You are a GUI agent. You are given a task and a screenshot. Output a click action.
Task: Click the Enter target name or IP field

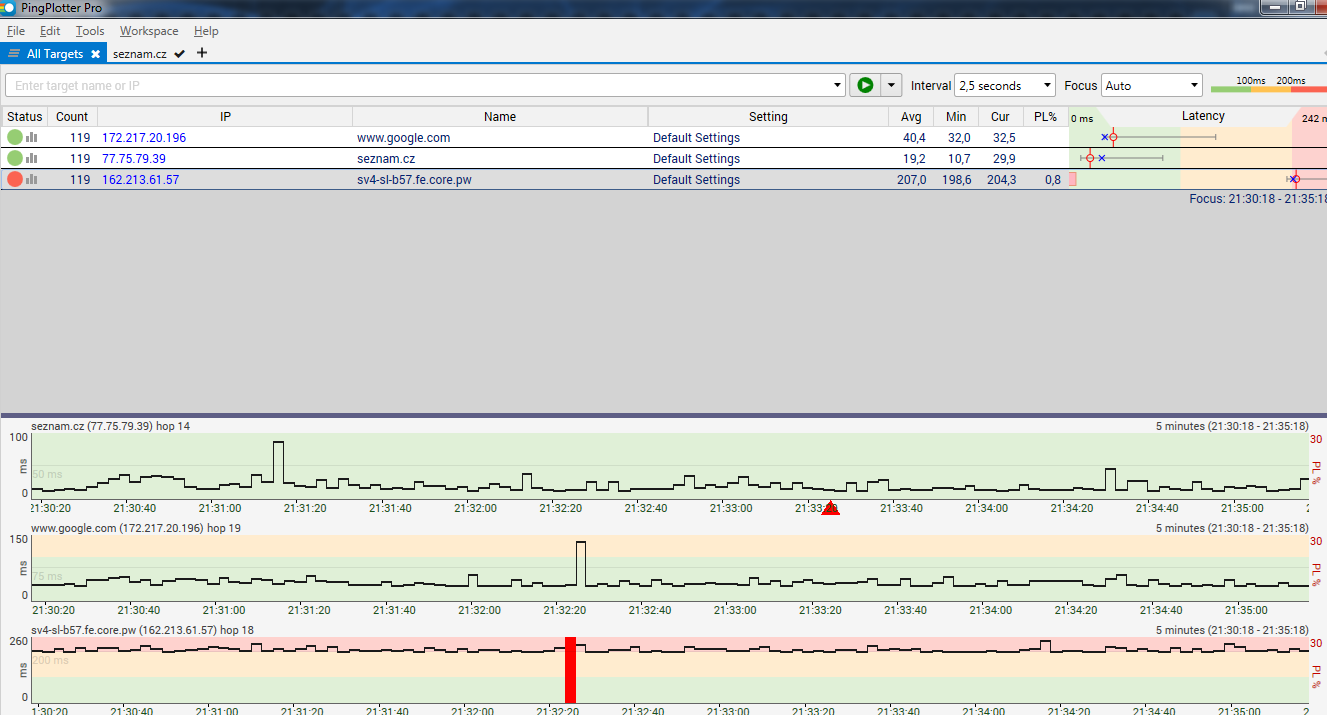click(420, 86)
